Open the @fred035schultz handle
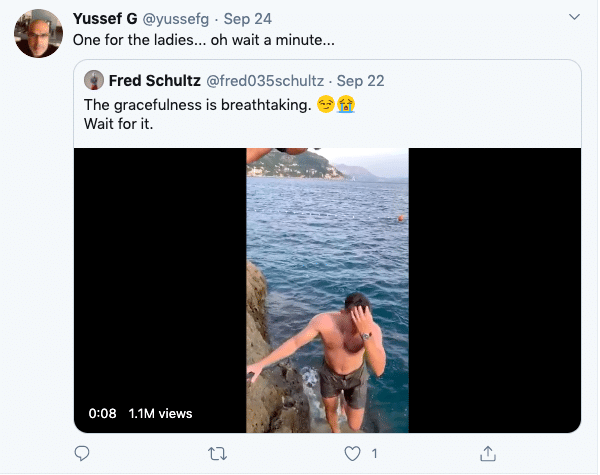The height and width of the screenshot is (475, 600). click(265, 81)
